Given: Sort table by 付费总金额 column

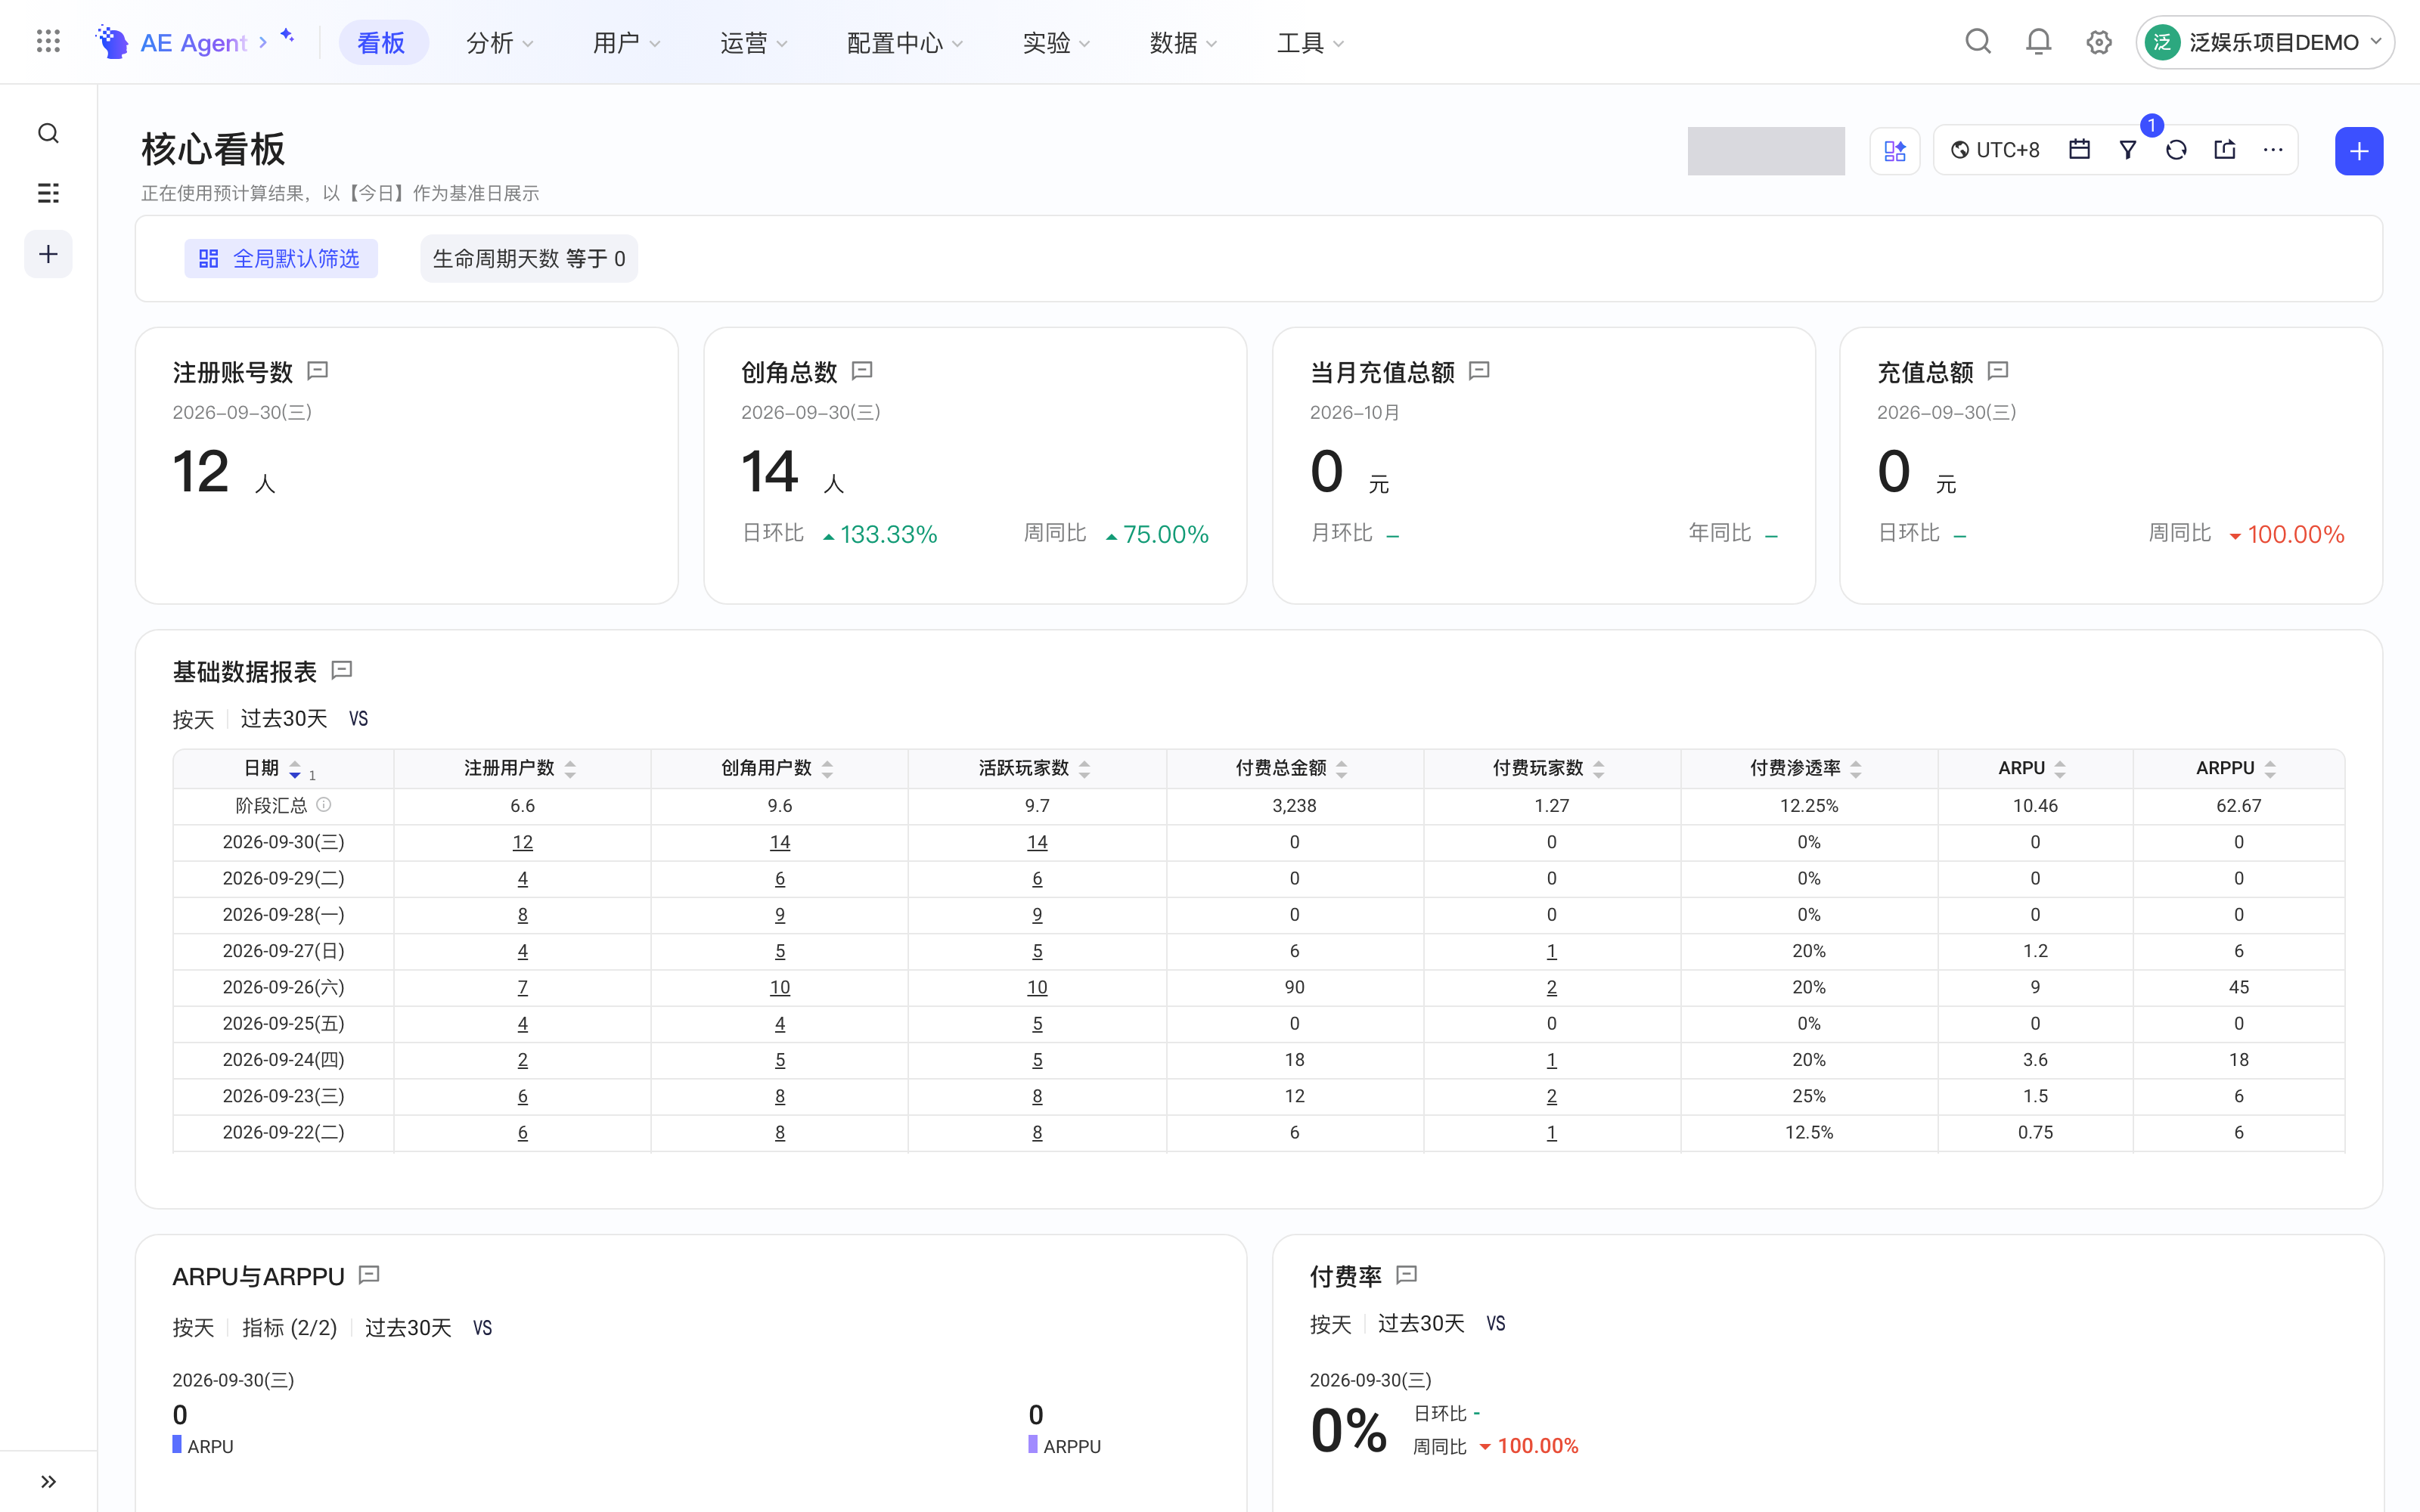Looking at the screenshot, I should 1342,769.
